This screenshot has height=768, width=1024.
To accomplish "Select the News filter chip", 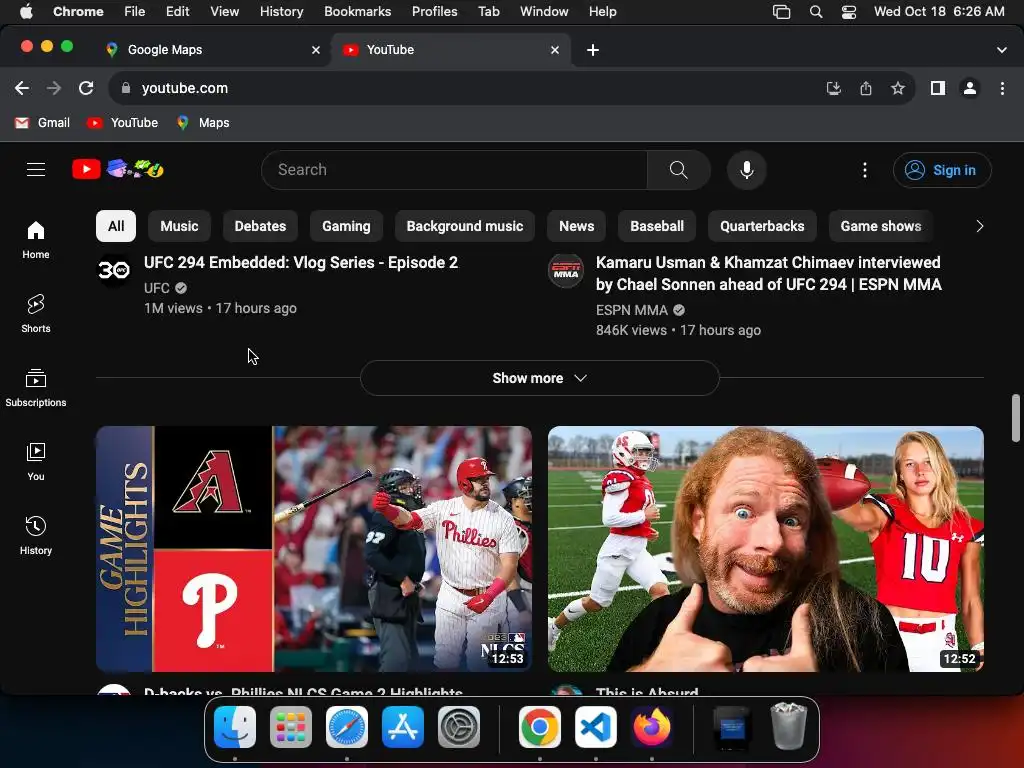I will (577, 226).
